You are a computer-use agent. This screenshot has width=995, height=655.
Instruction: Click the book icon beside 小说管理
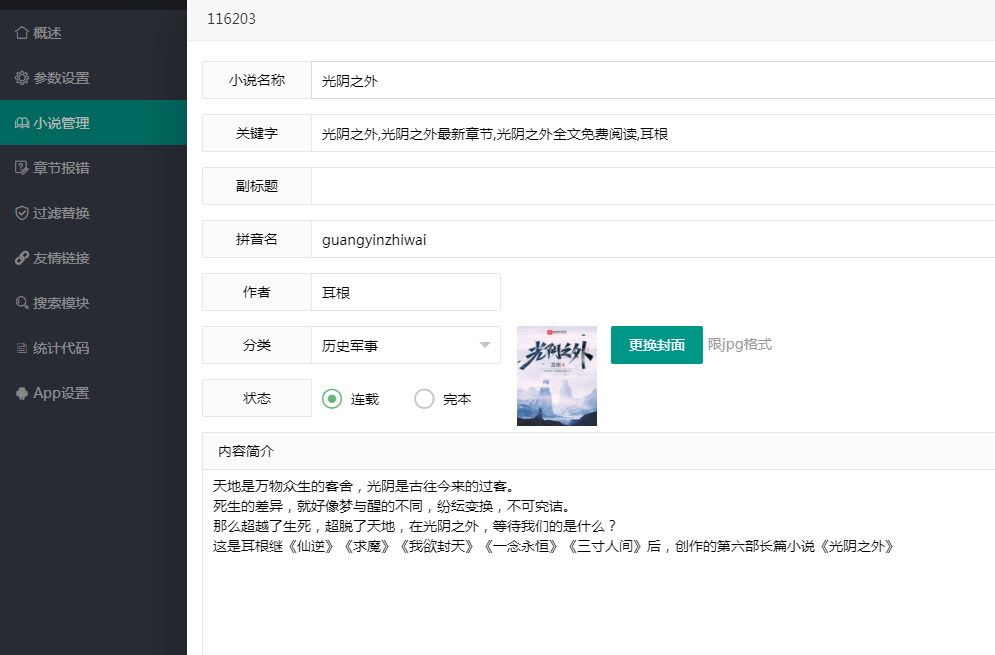tap(22, 123)
